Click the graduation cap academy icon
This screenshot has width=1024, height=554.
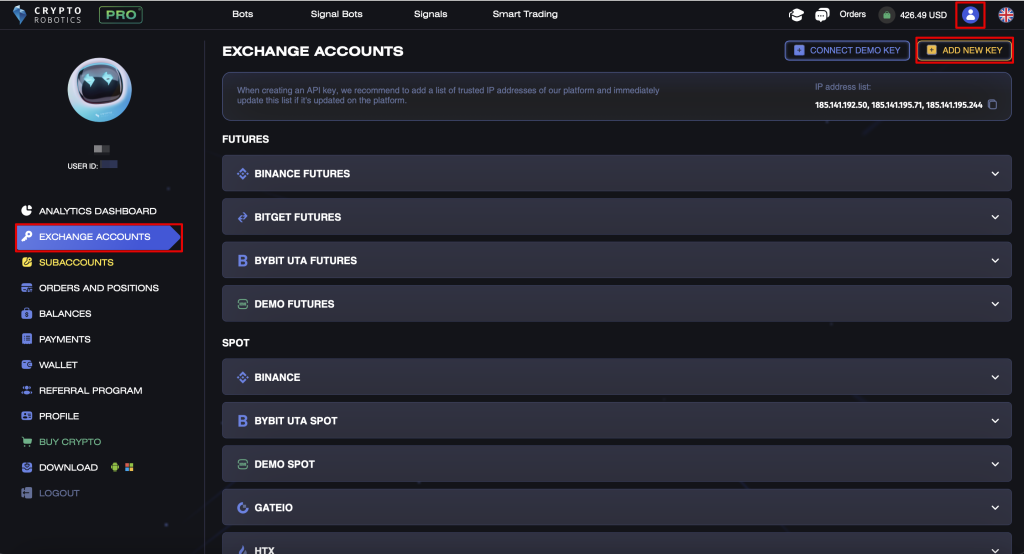(796, 14)
